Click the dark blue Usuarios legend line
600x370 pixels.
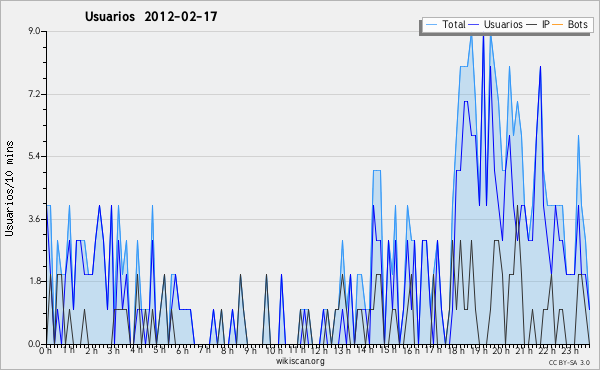pyautogui.click(x=474, y=25)
